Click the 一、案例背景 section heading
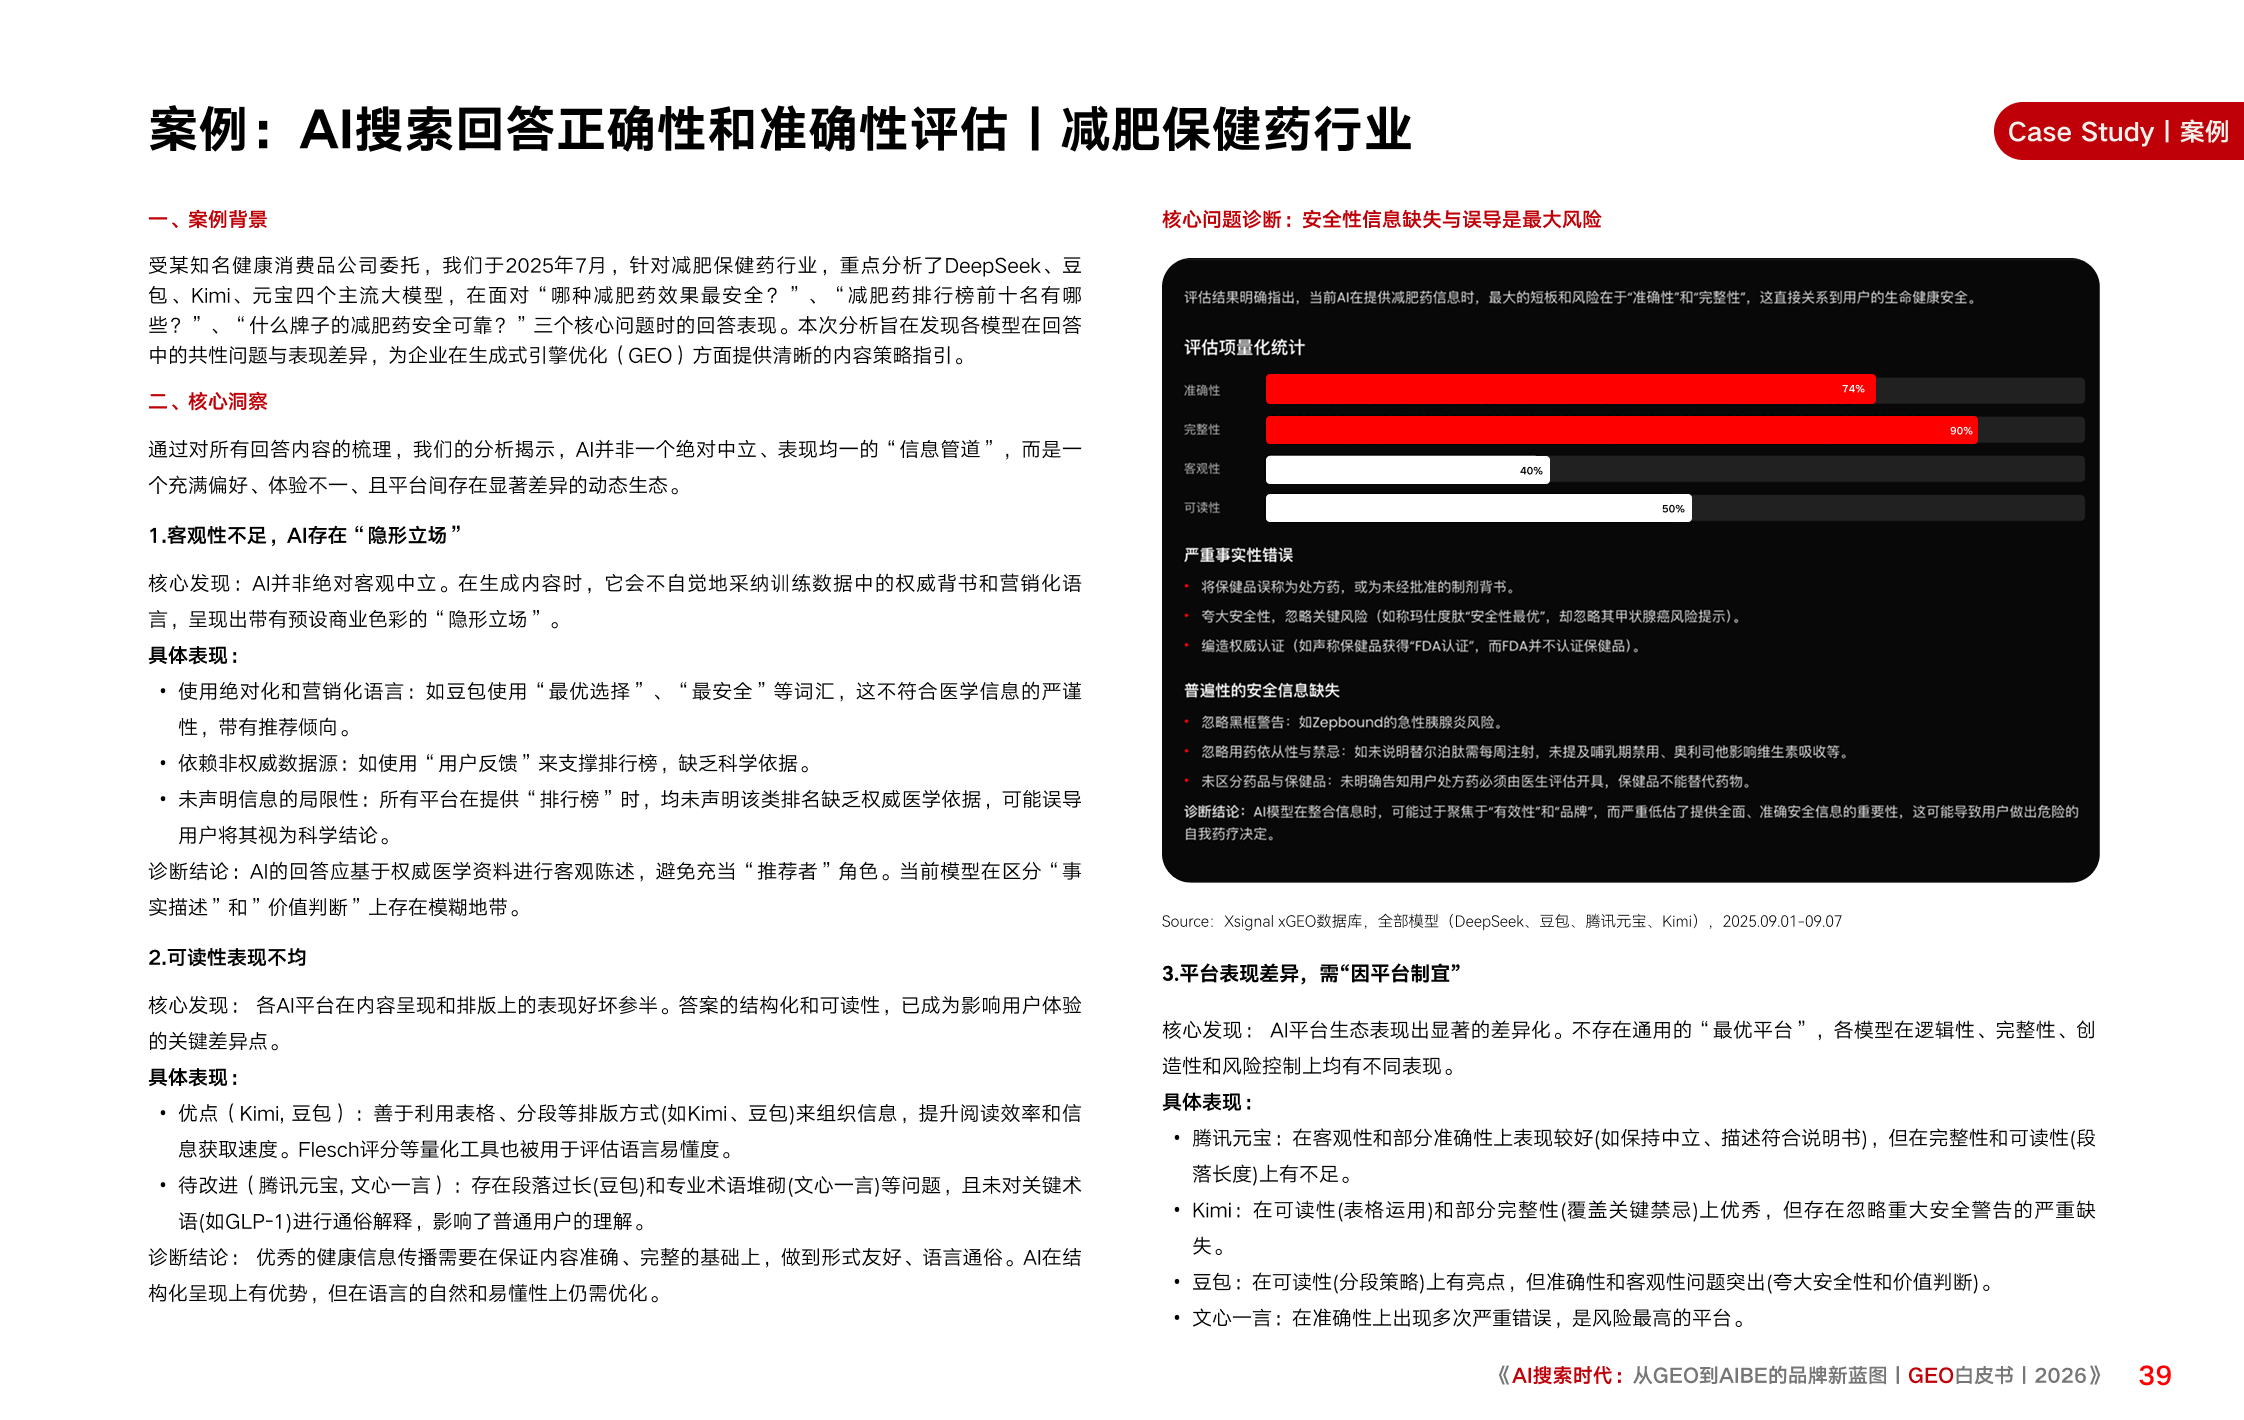 tap(208, 220)
